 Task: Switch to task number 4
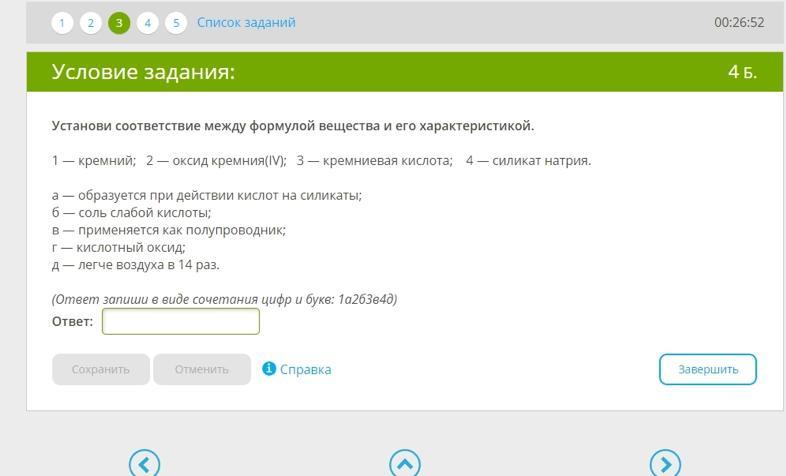(x=148, y=23)
